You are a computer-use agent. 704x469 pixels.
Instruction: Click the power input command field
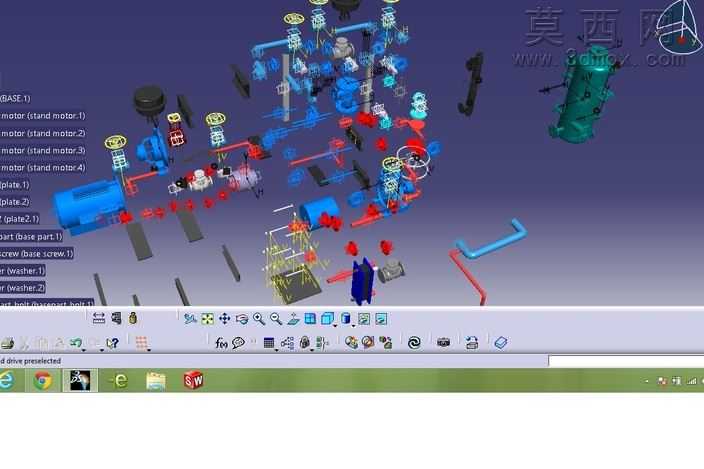point(626,361)
